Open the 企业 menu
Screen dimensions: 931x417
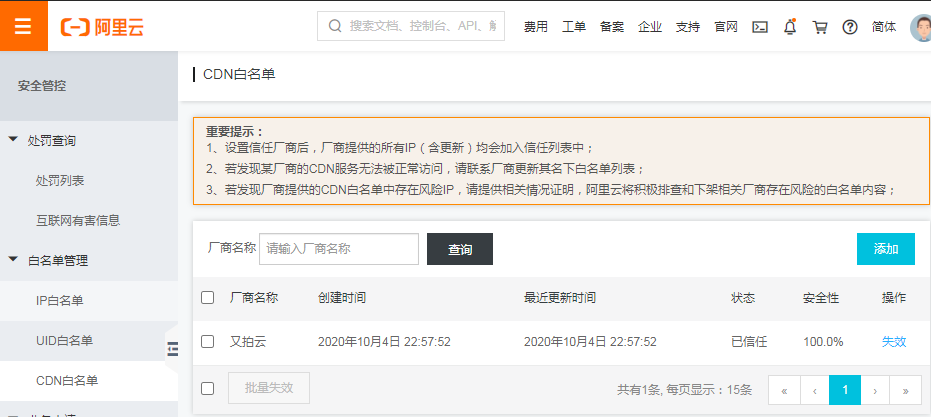pyautogui.click(x=650, y=27)
